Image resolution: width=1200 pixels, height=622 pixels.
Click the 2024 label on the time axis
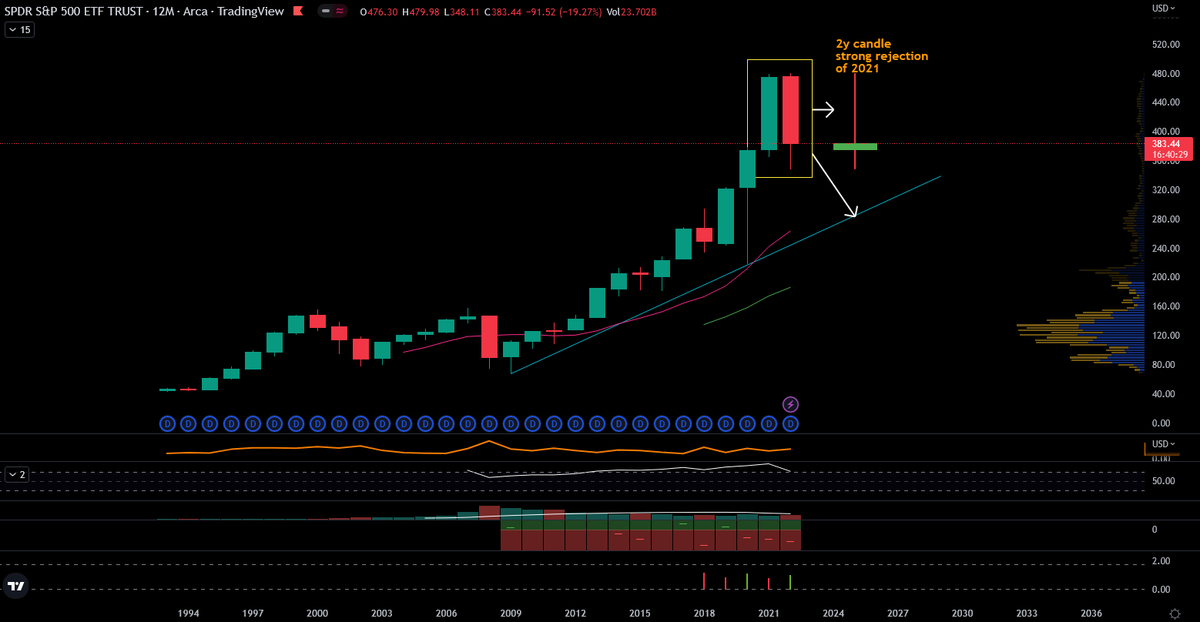[833, 613]
